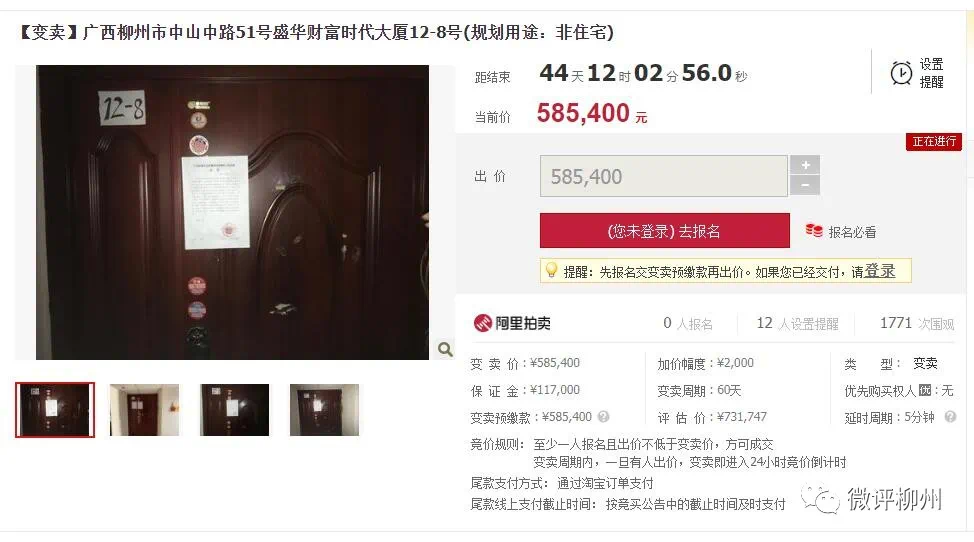The width and height of the screenshot is (974, 542).
Task: Select the third door thumbnail
Action: (x=234, y=410)
